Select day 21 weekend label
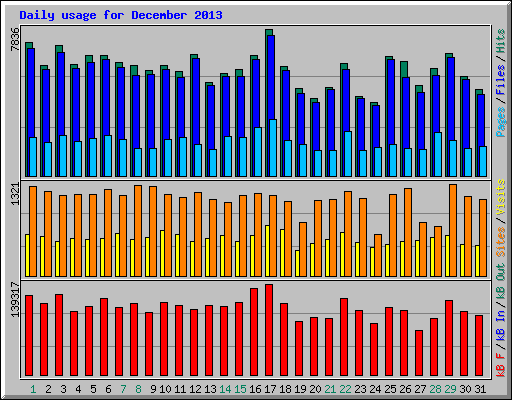 click(x=330, y=389)
